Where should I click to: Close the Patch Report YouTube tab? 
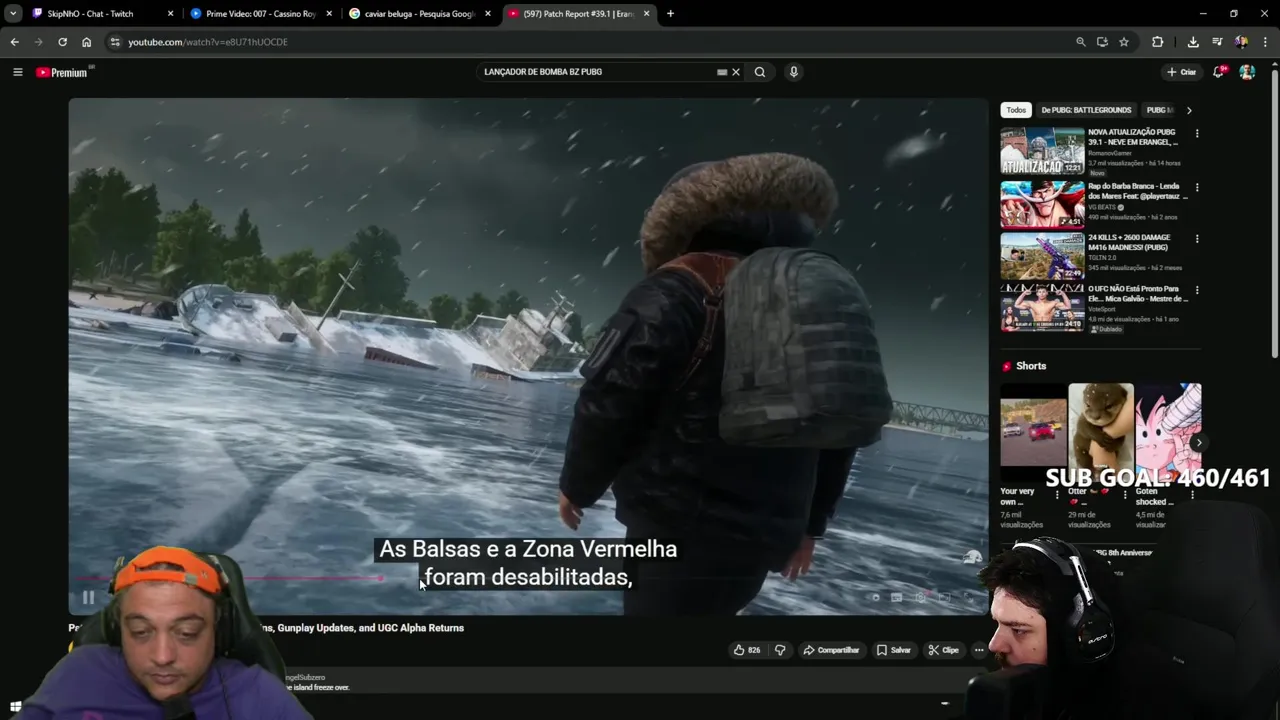[x=646, y=14]
